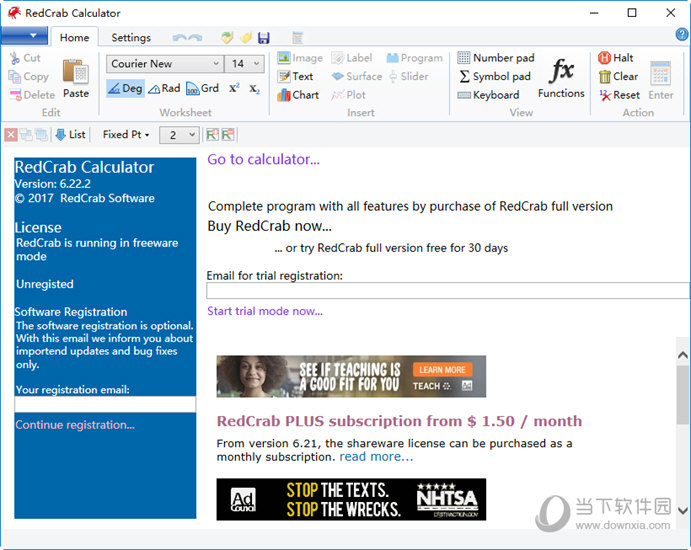Insert a Plot element
691x550 pixels.
click(x=348, y=95)
